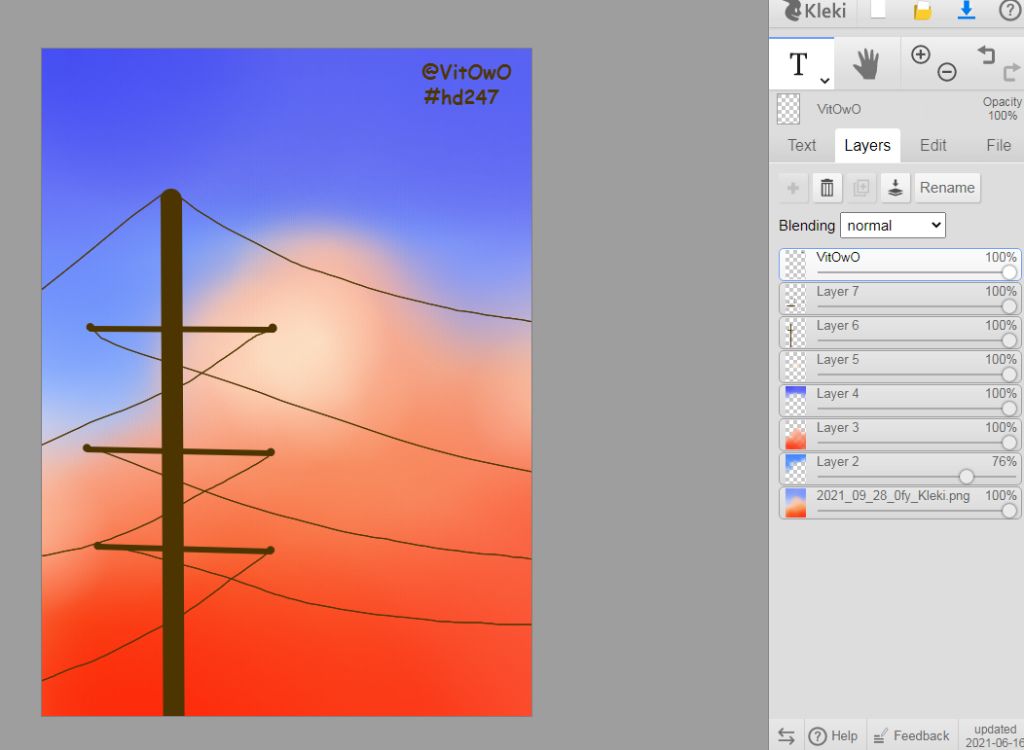This screenshot has height=750, width=1024.
Task: Click the @VitOwO text on canvas
Action: 466,72
